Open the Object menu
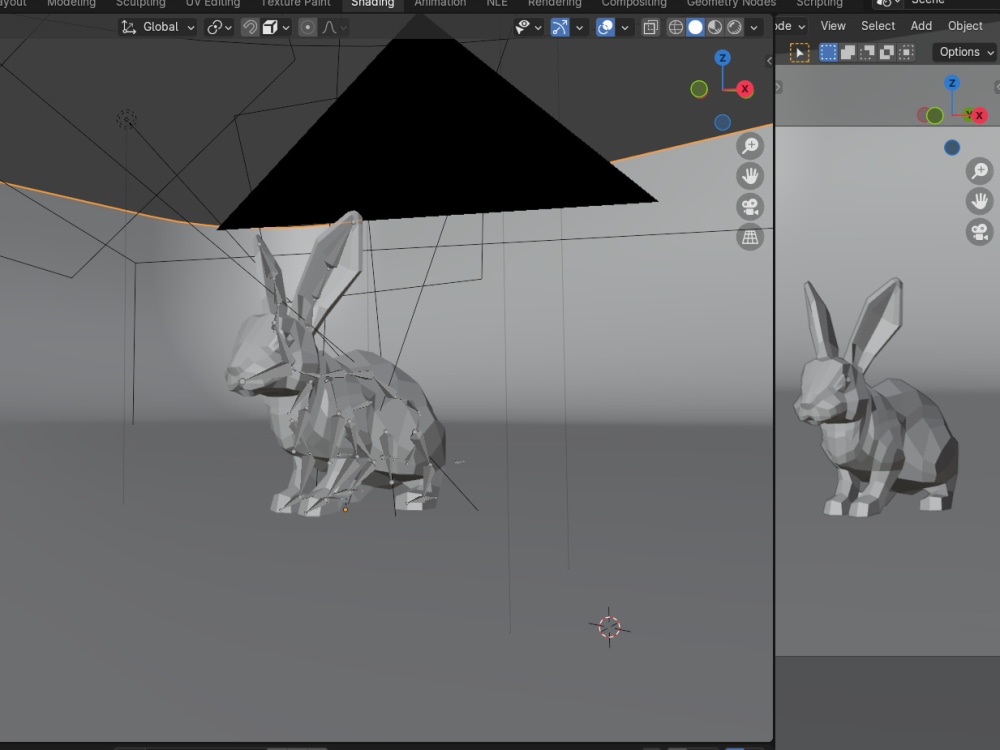 click(x=965, y=25)
